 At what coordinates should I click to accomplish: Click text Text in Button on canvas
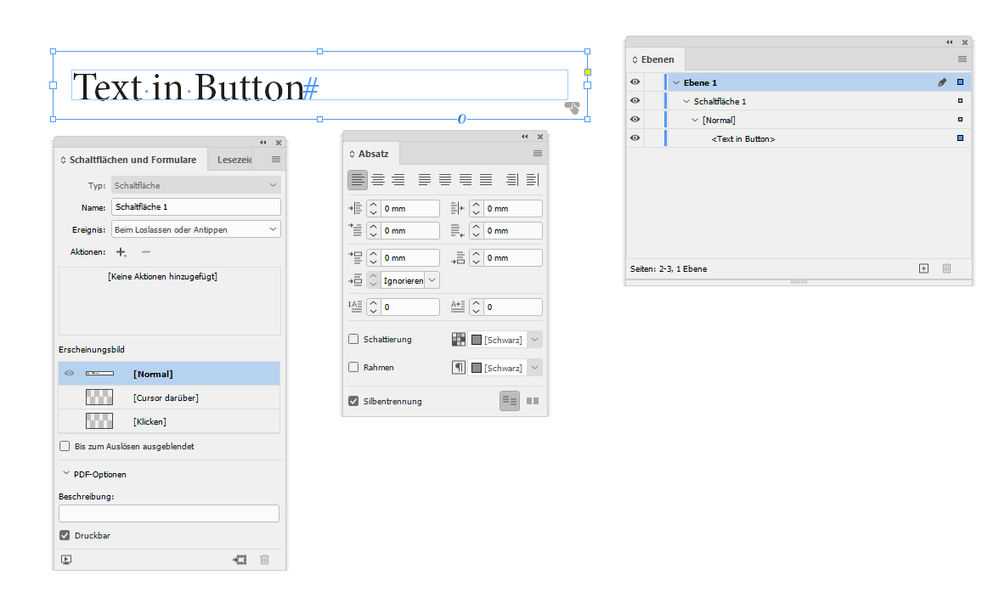tap(188, 87)
